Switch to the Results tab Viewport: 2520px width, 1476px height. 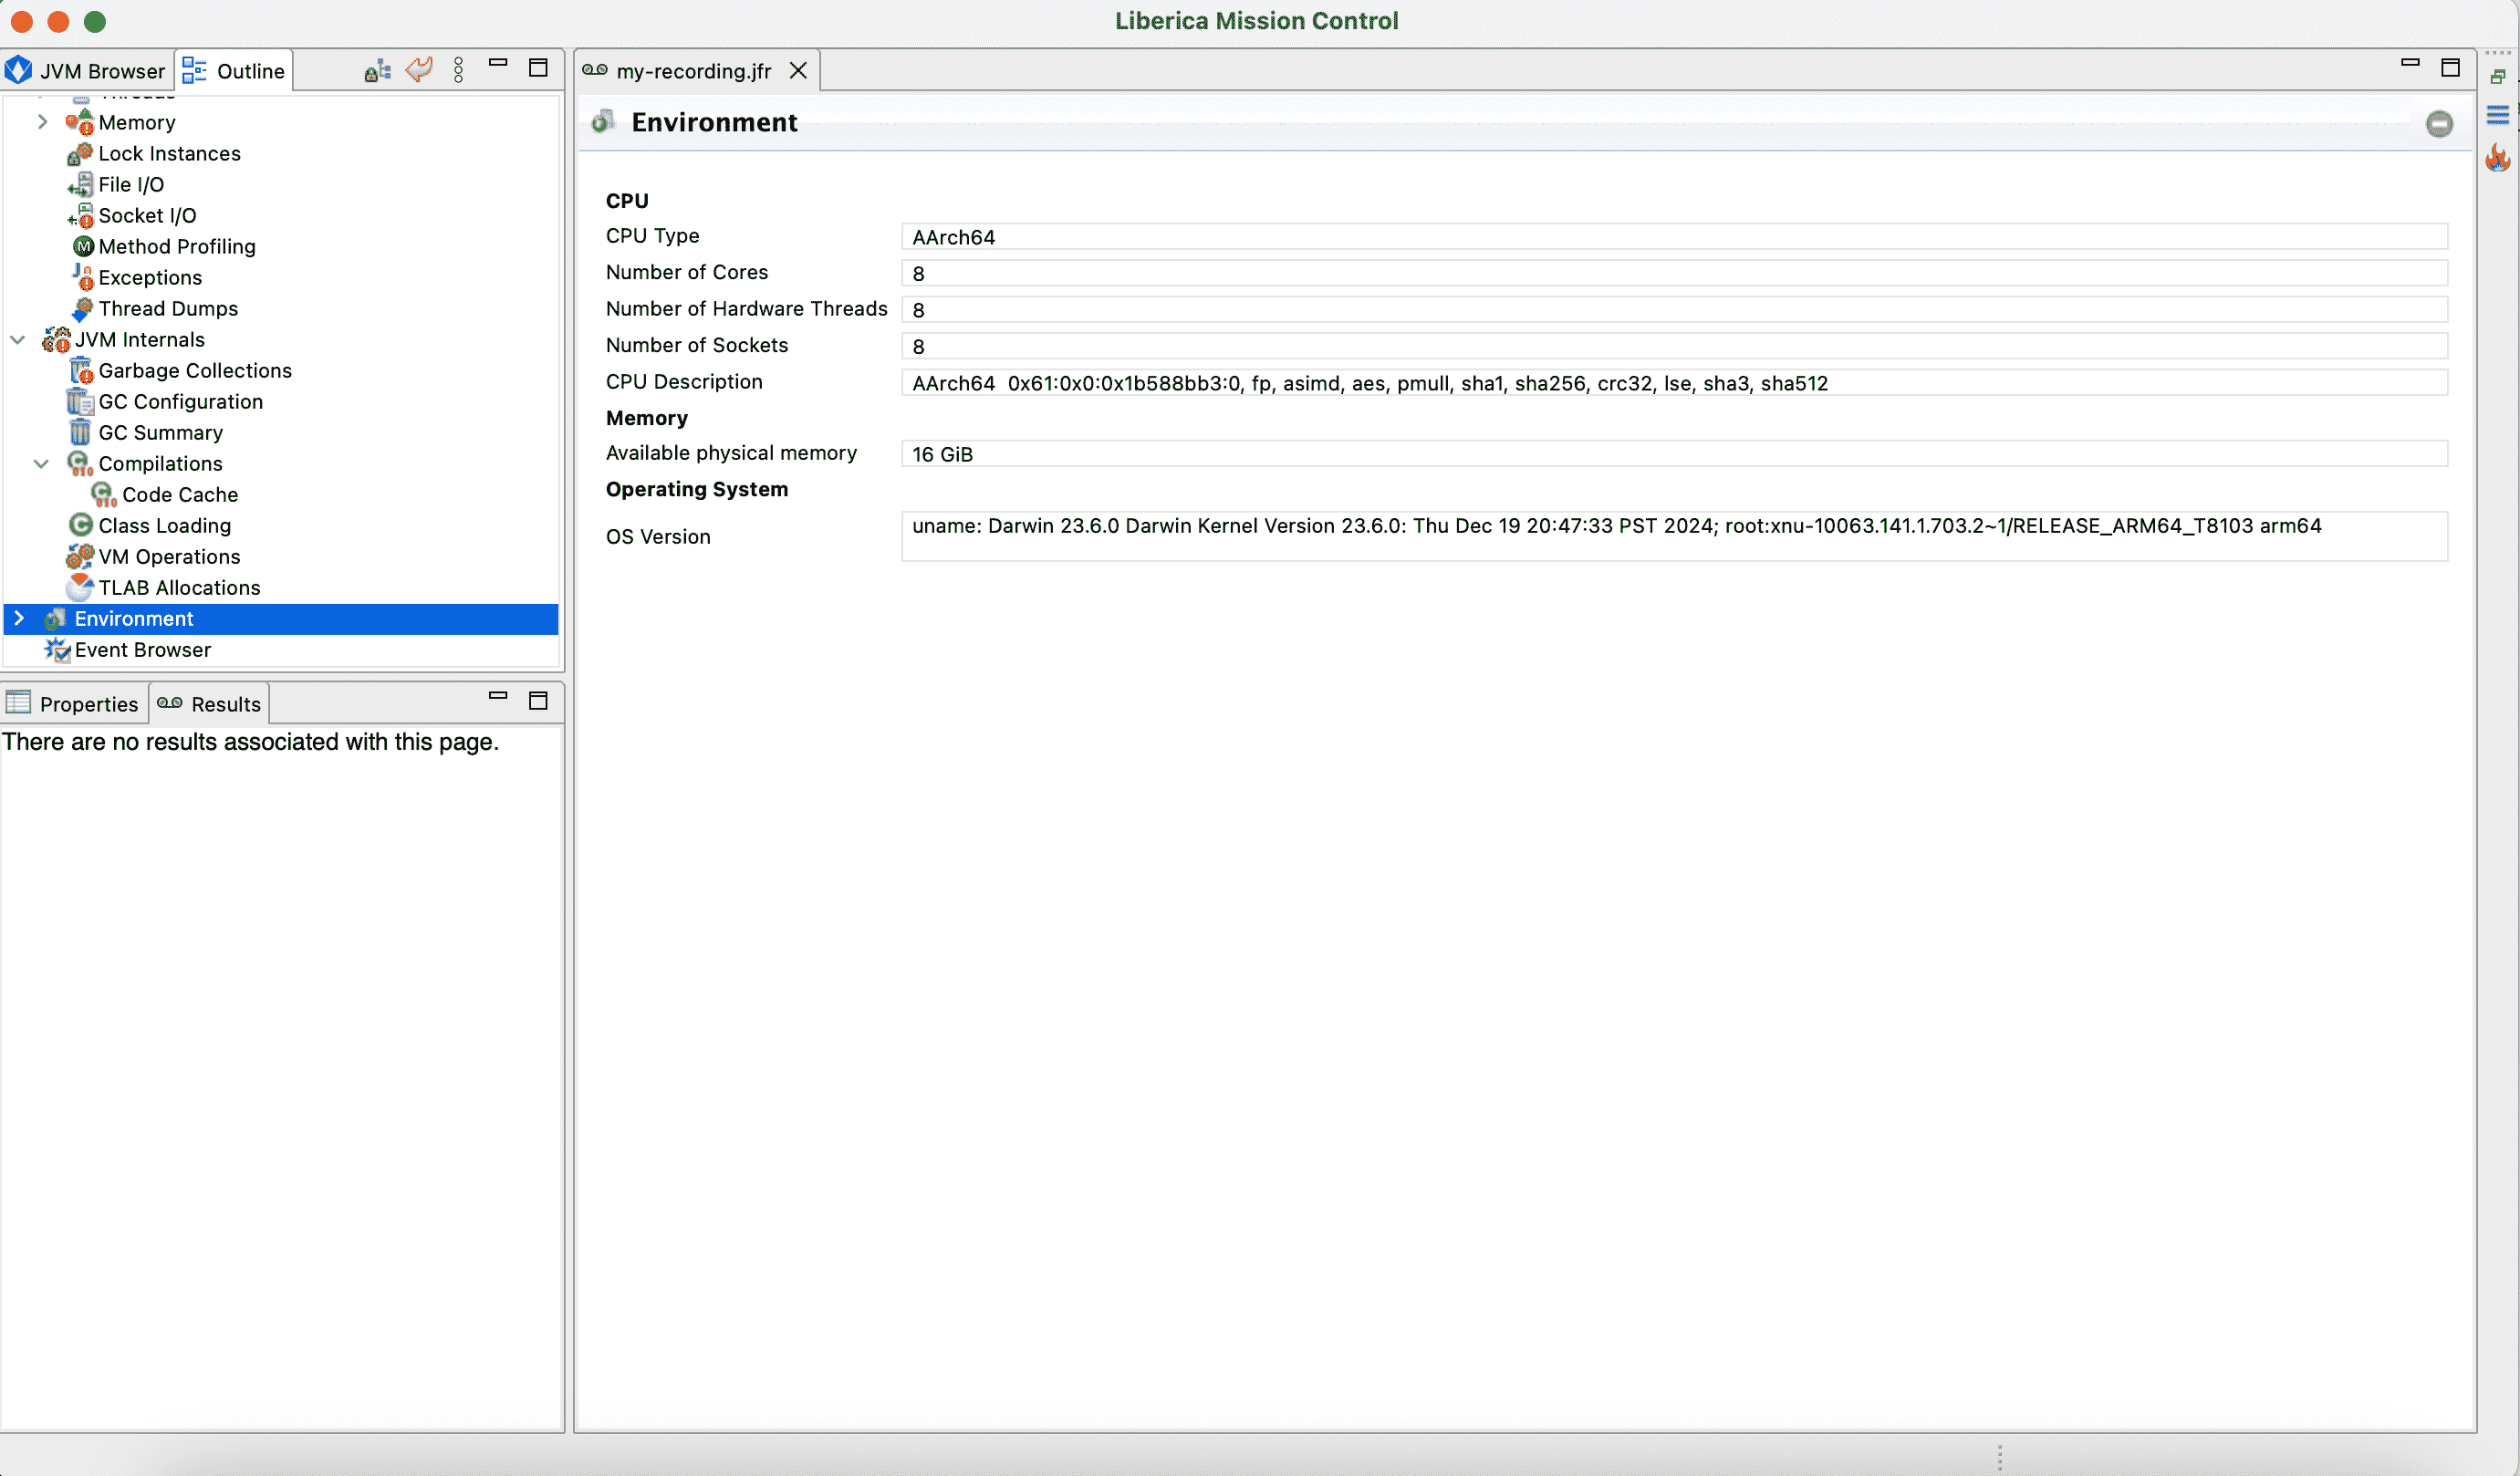210,704
